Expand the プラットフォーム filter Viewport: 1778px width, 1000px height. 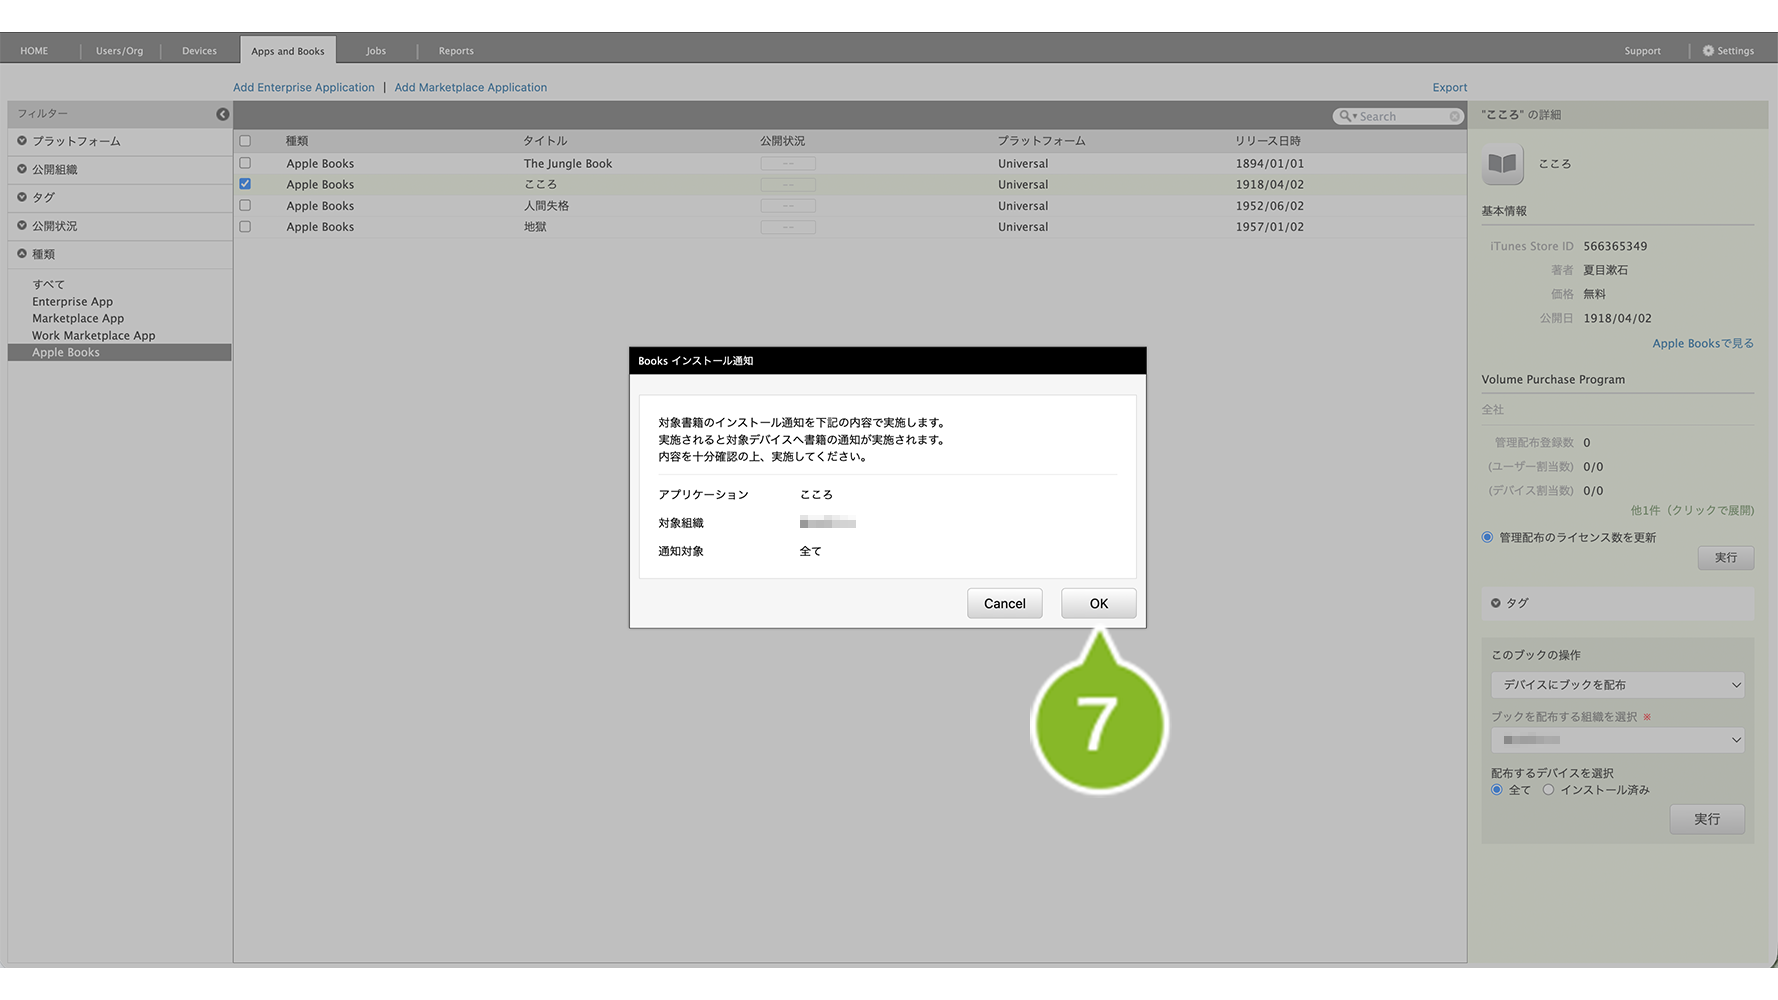(x=22, y=141)
